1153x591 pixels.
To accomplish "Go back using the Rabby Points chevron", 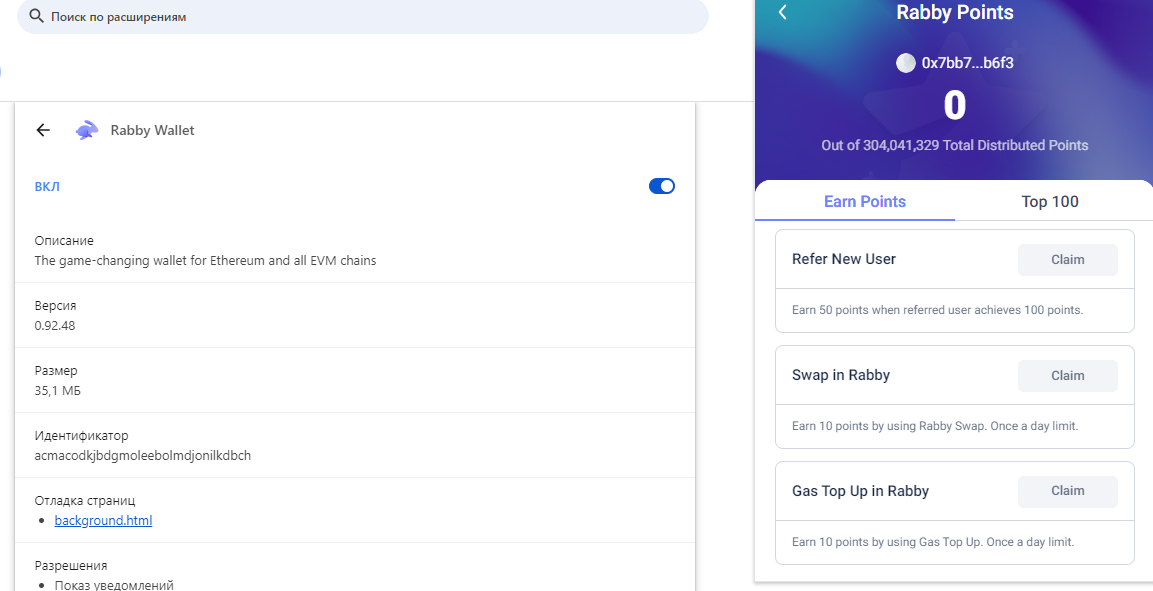I will coord(782,12).
